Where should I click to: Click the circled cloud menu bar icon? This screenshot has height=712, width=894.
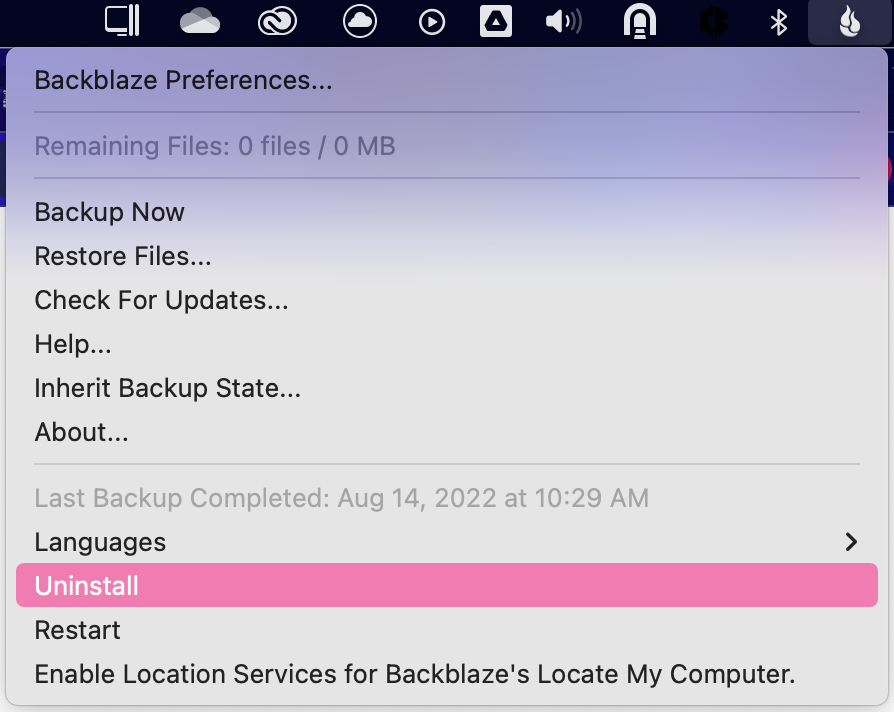(x=360, y=22)
